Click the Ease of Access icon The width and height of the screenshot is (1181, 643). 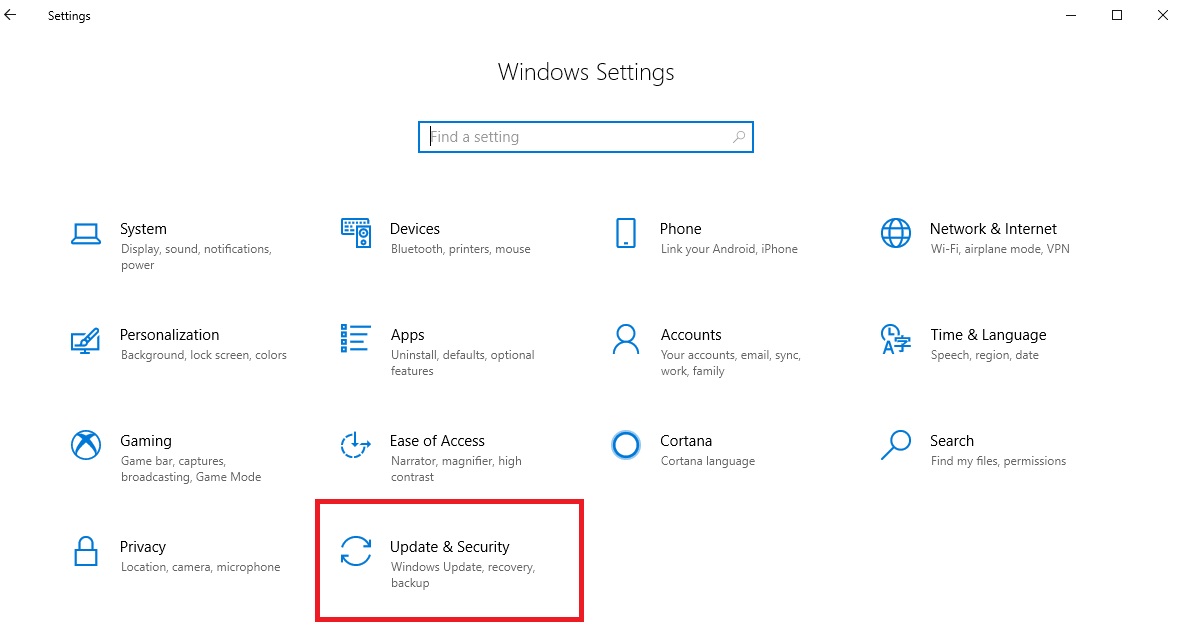355,446
